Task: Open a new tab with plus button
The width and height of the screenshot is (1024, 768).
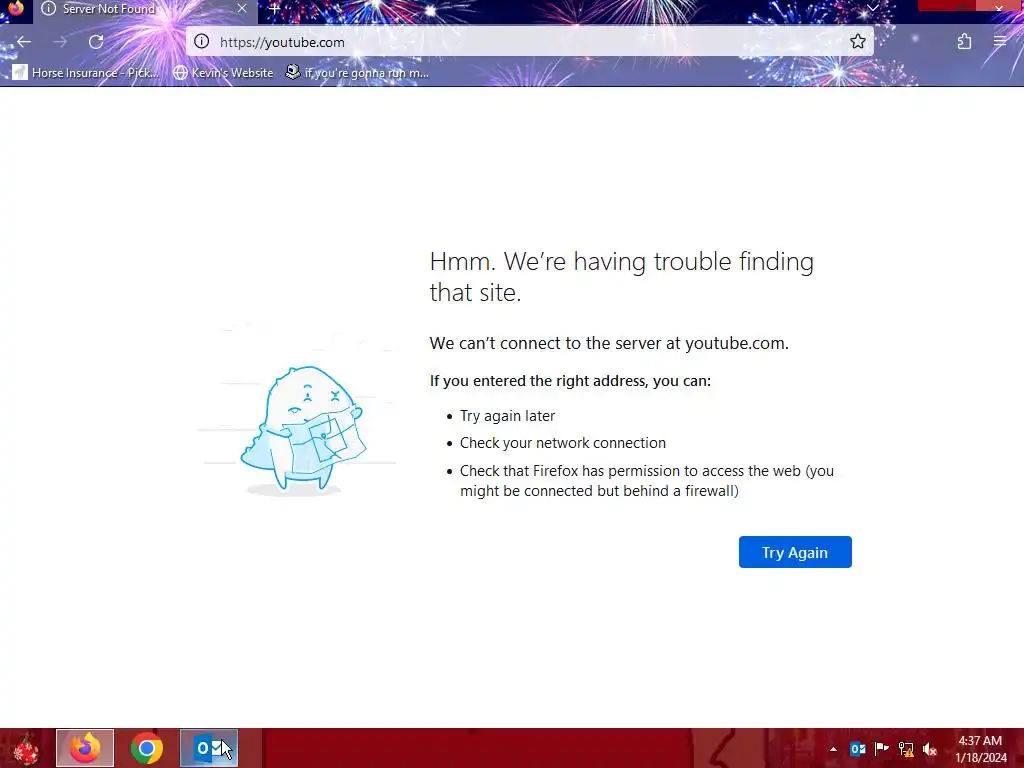Action: pyautogui.click(x=275, y=9)
